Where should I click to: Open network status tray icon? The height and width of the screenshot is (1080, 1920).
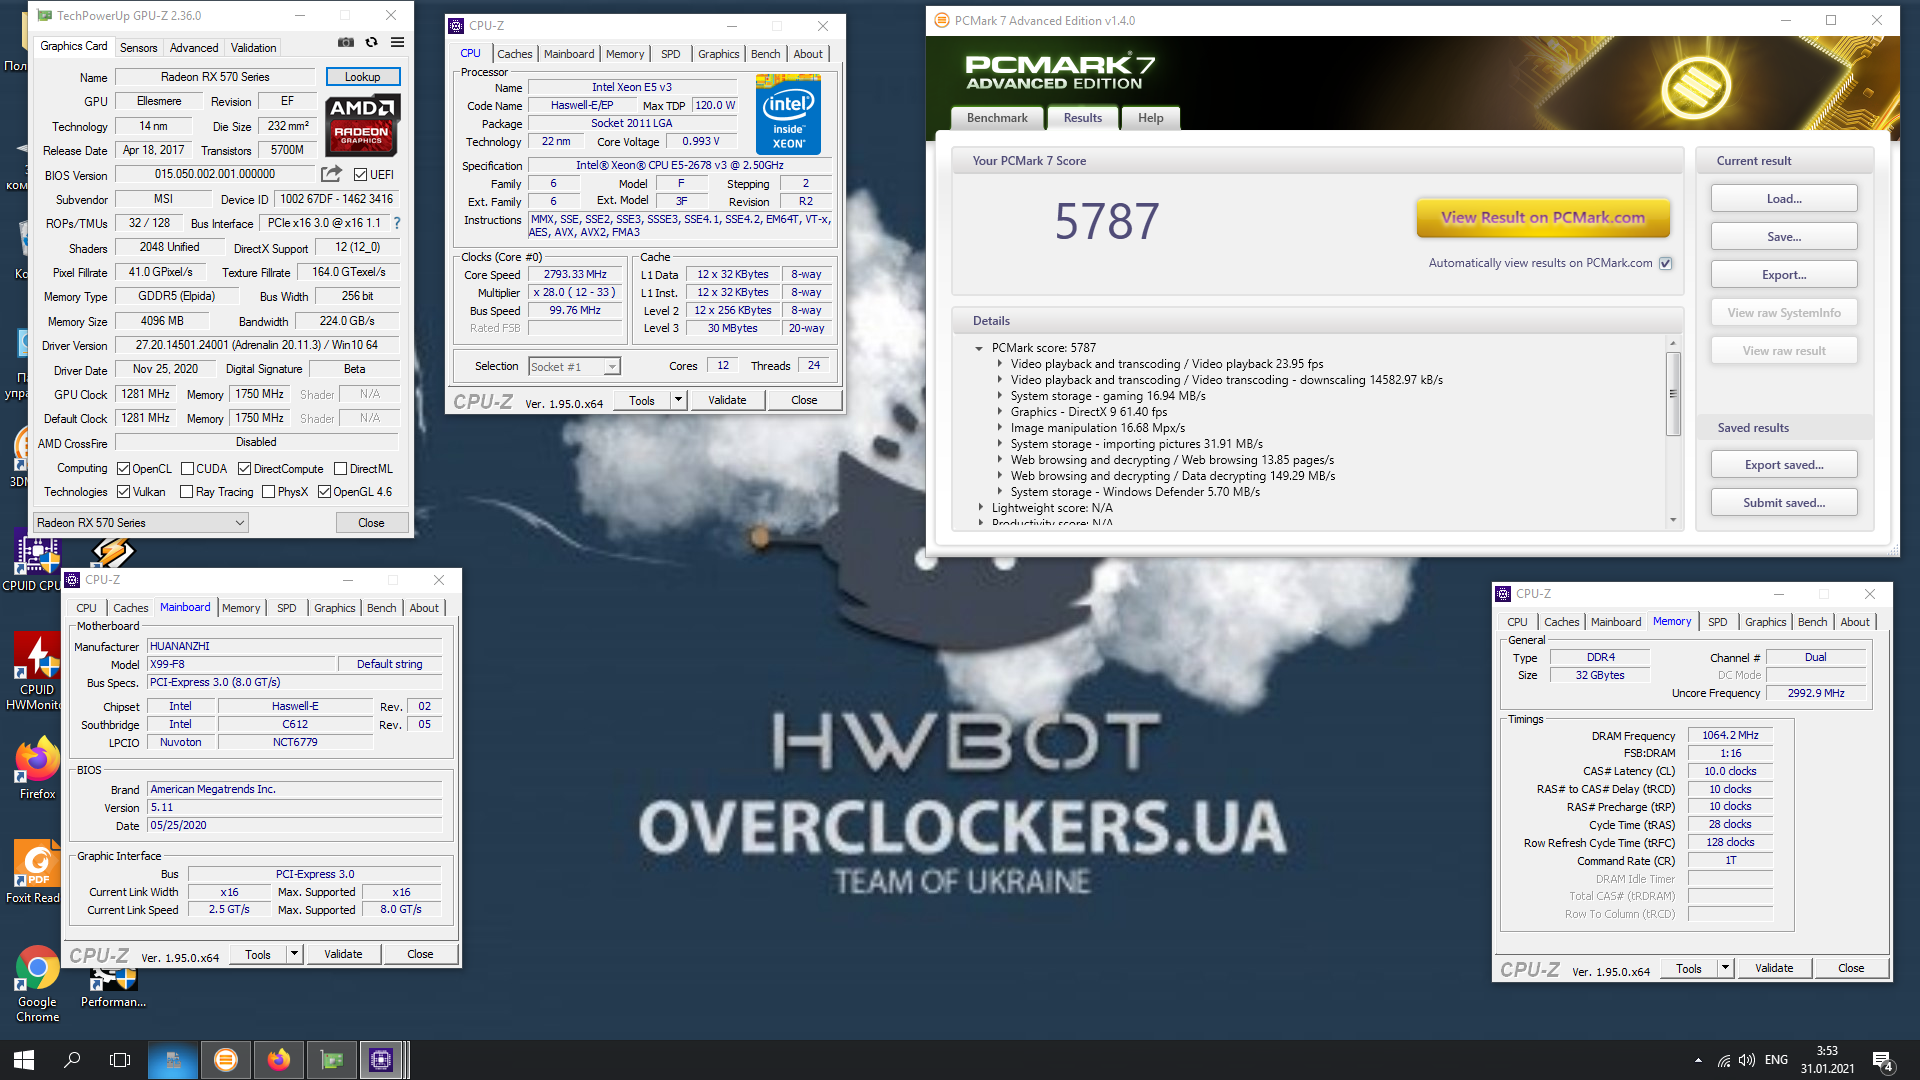(x=1723, y=1060)
